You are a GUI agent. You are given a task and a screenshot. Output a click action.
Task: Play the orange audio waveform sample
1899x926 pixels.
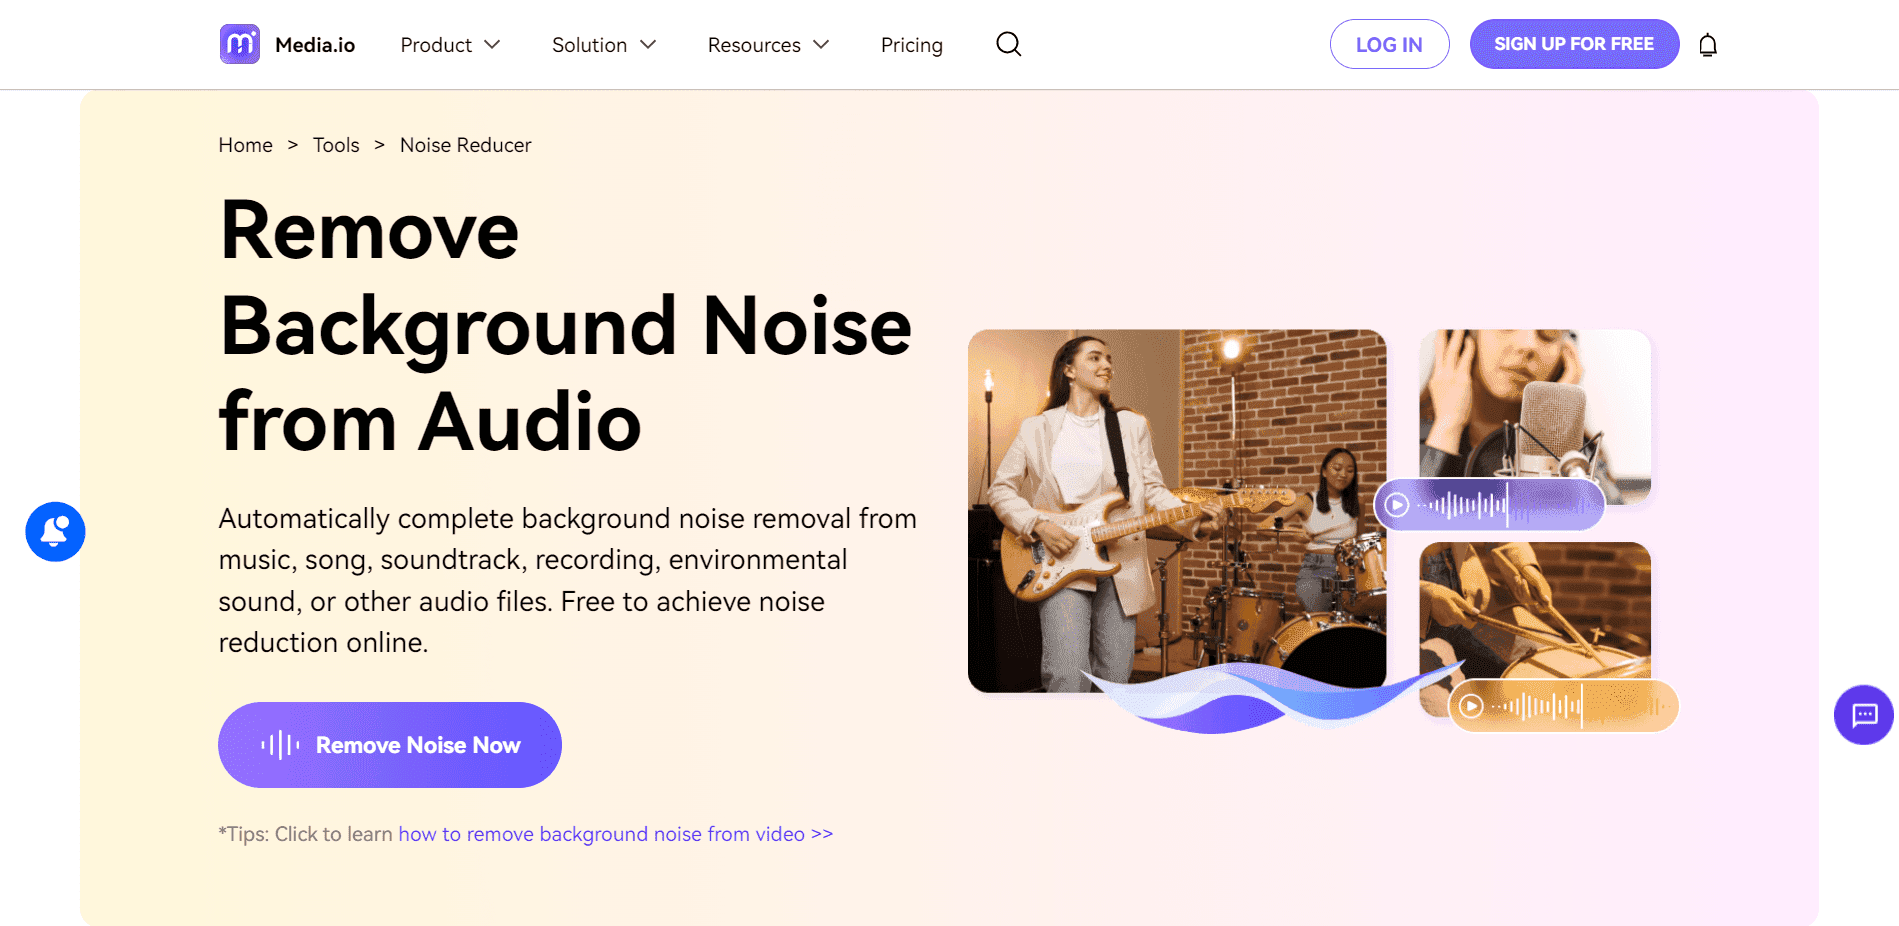pos(1471,706)
